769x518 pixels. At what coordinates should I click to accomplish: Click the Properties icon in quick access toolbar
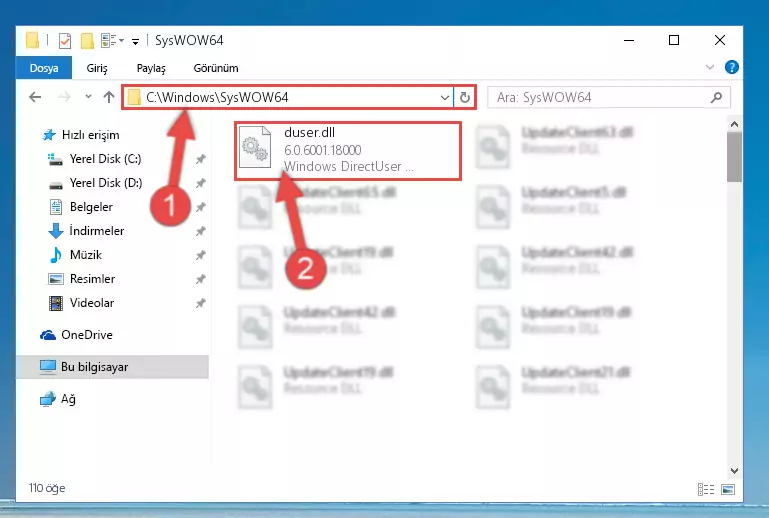point(65,41)
